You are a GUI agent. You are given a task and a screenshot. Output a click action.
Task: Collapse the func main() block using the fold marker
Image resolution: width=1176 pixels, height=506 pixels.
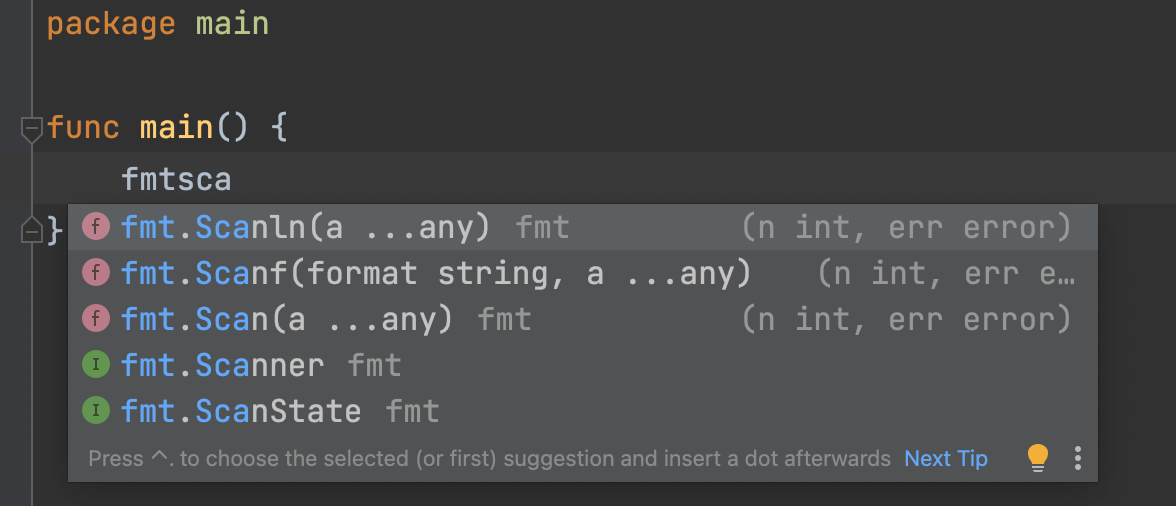click(x=31, y=128)
